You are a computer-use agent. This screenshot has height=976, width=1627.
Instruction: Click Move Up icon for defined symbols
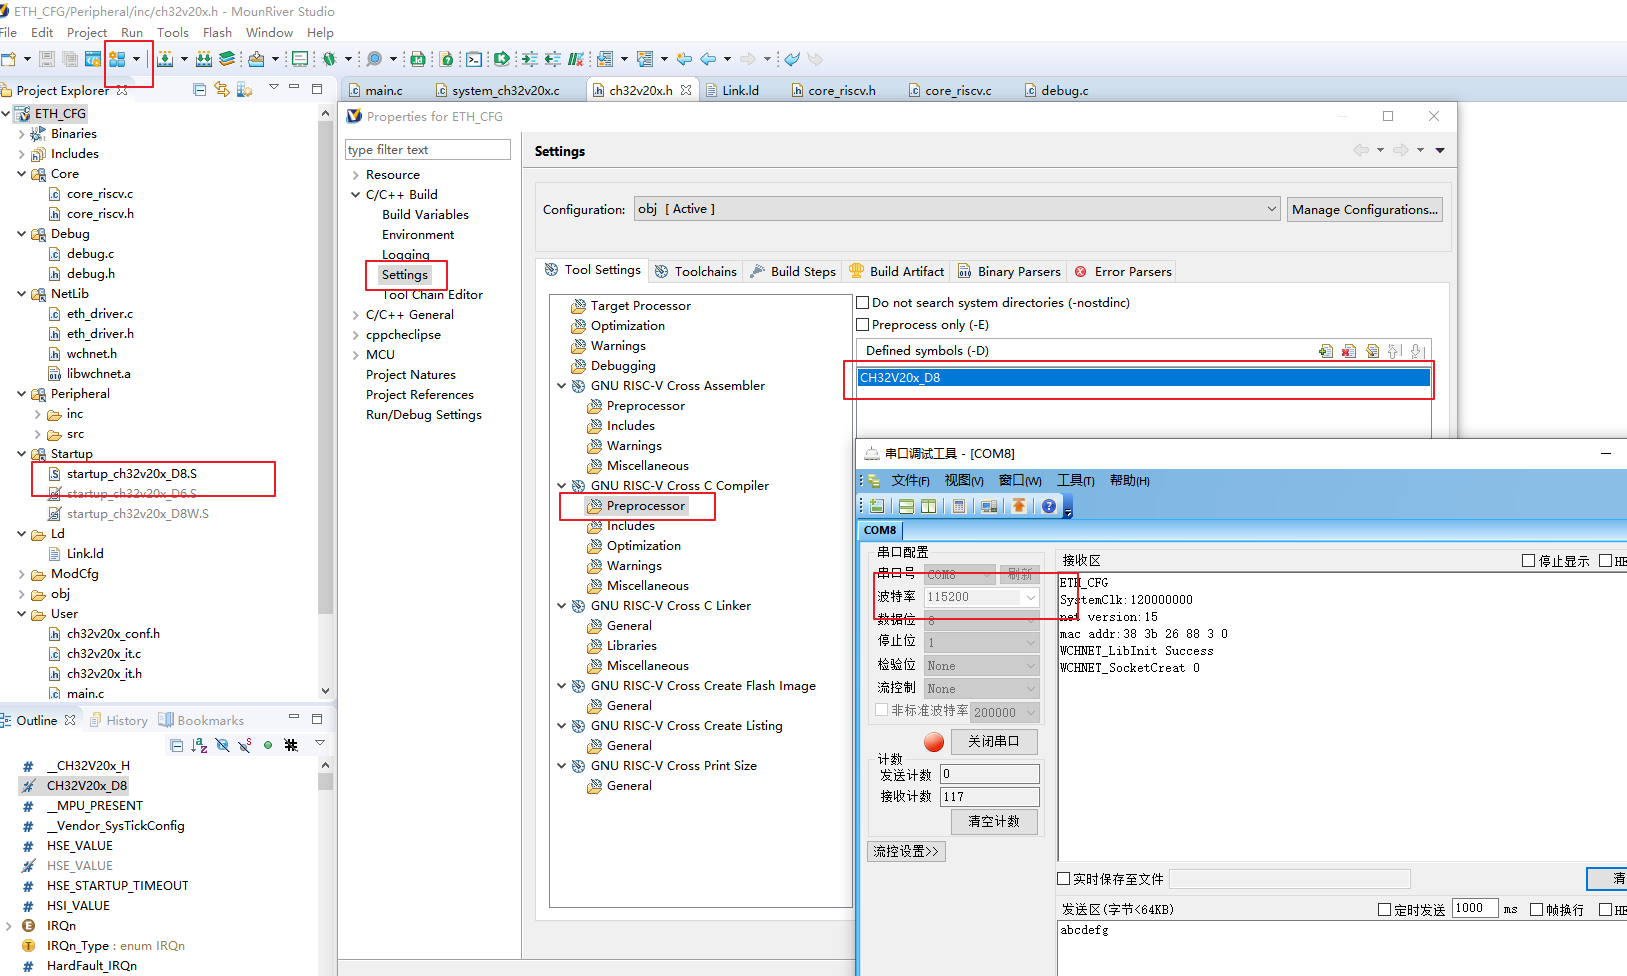pos(1395,351)
